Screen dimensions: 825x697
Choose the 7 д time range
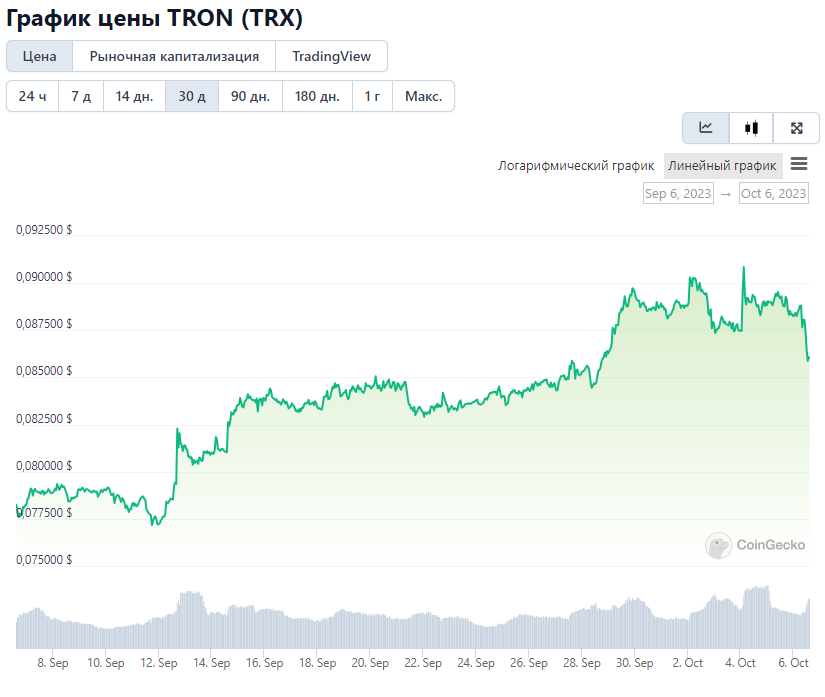point(81,96)
